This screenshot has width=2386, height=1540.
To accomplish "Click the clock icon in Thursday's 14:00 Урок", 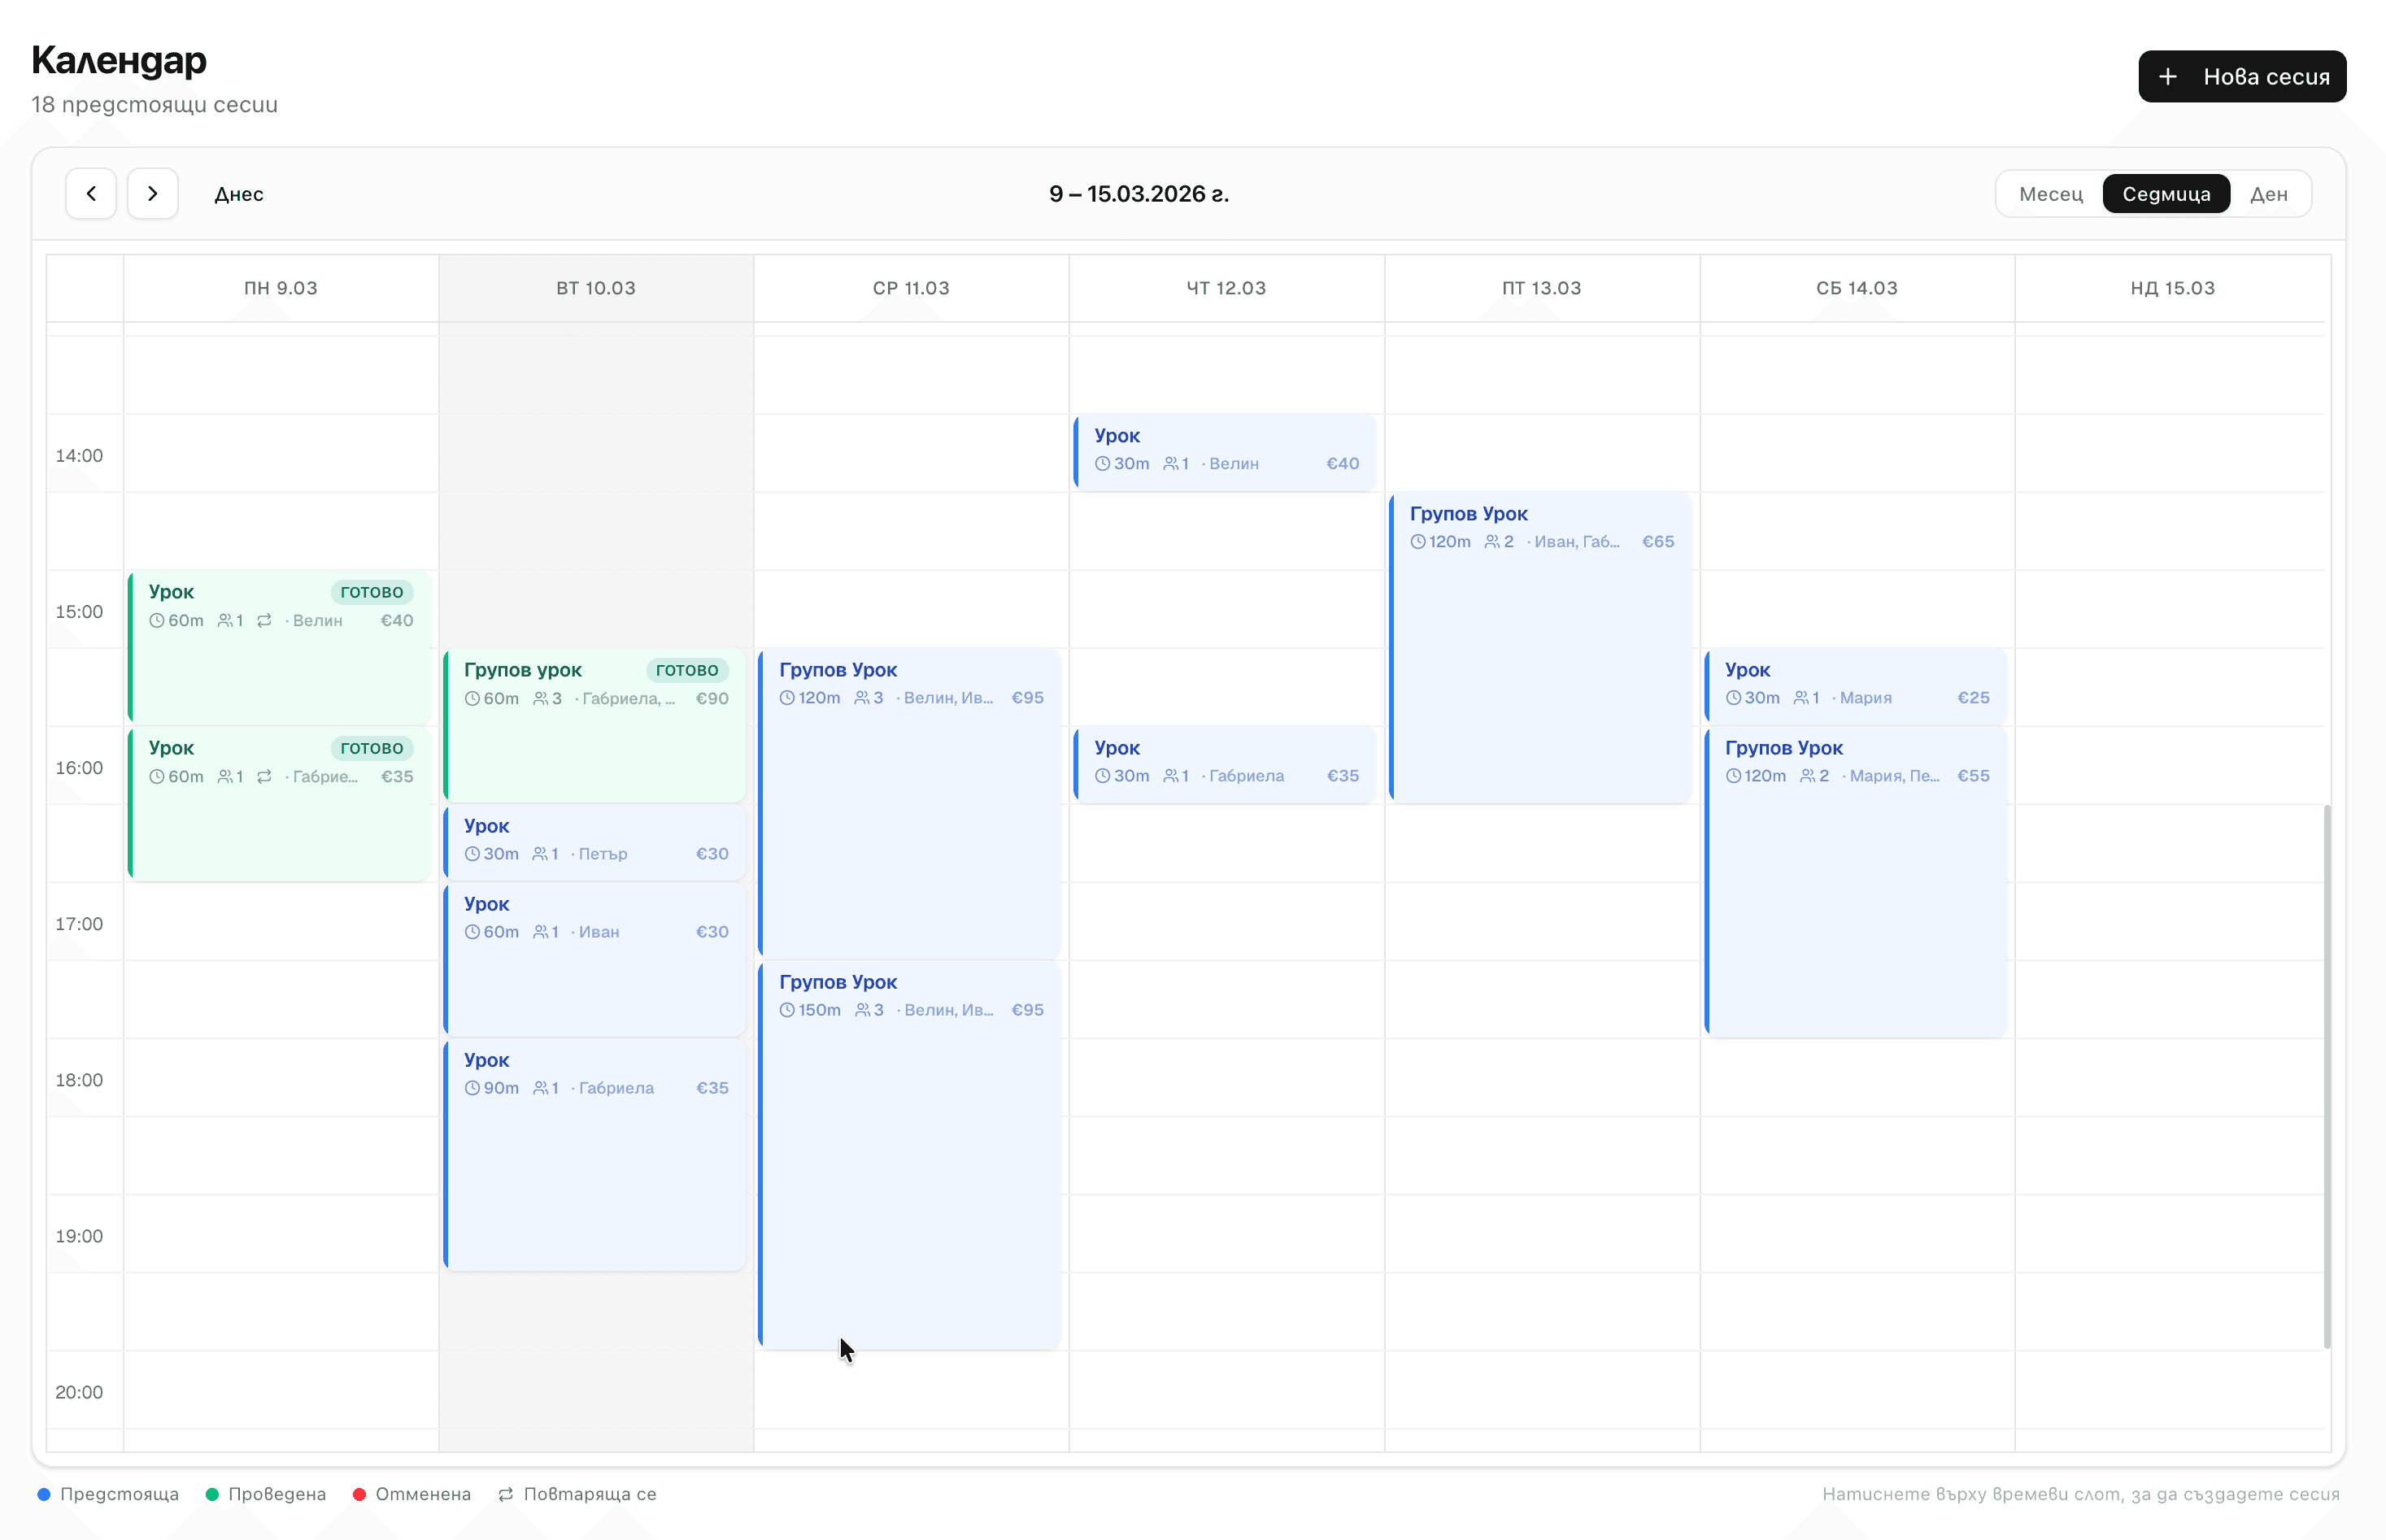I will pos(1102,463).
